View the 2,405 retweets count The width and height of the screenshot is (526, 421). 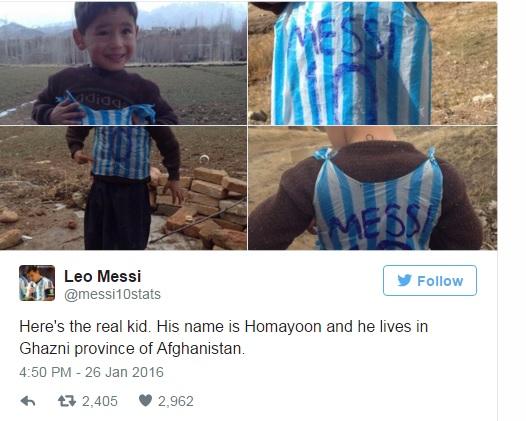[x=100, y=401]
